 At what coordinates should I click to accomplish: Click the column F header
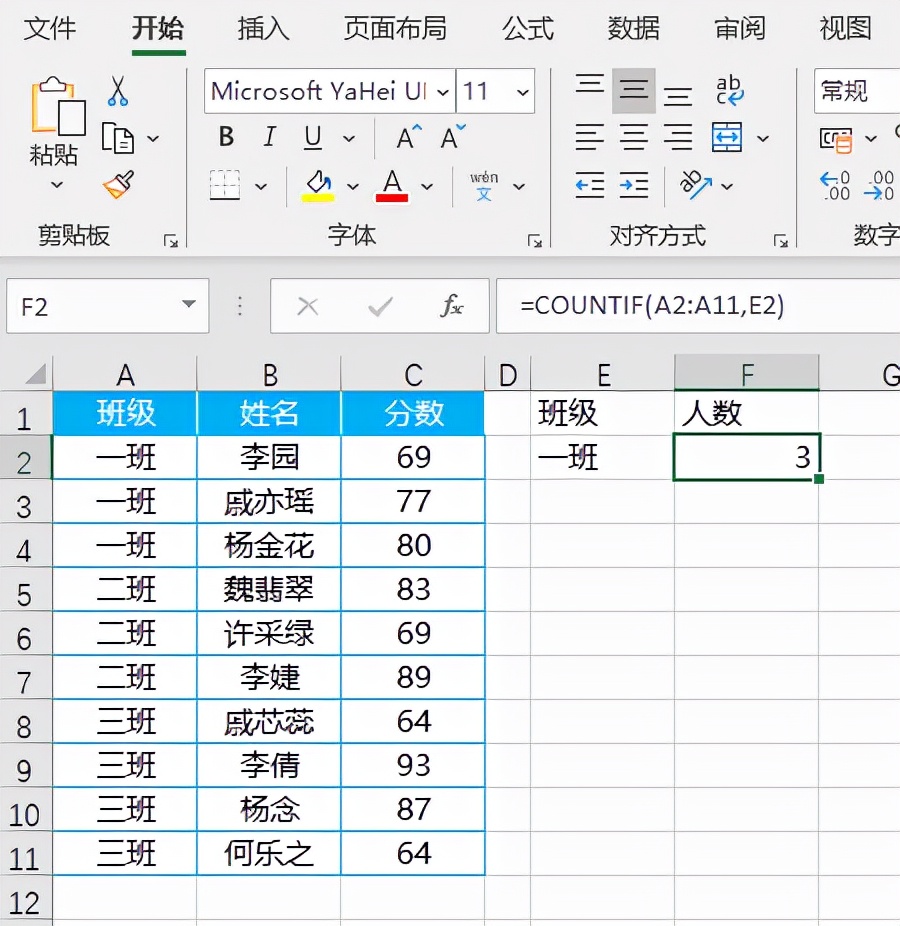point(746,374)
